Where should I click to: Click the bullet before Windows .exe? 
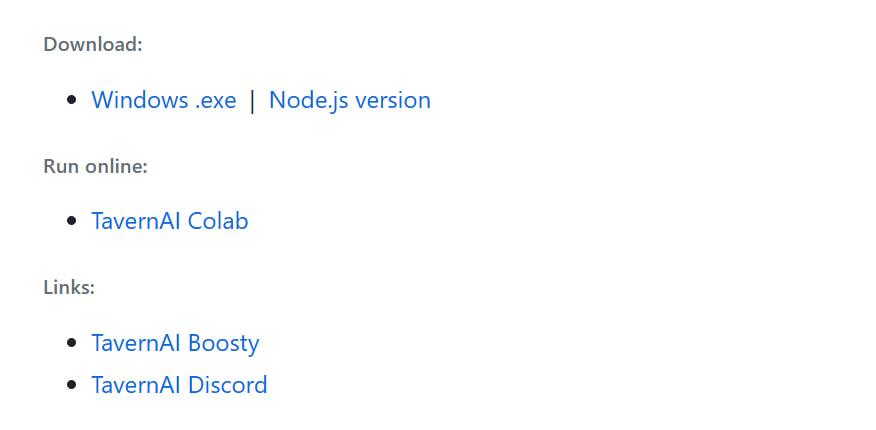coord(71,100)
